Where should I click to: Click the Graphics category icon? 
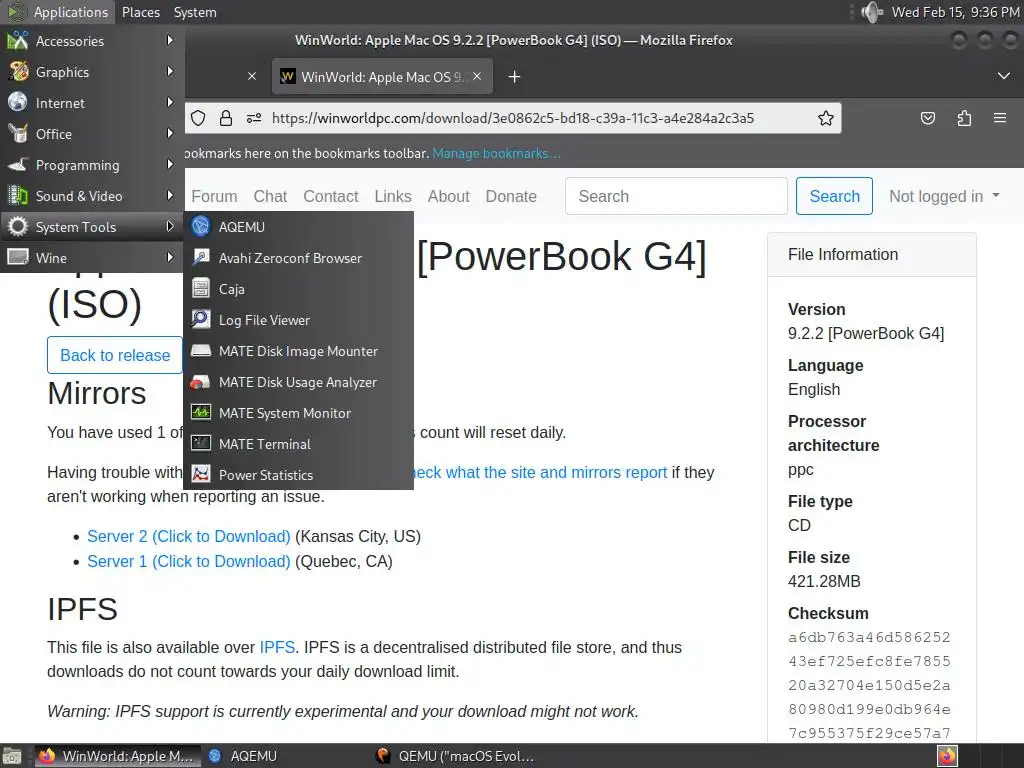click(x=18, y=71)
